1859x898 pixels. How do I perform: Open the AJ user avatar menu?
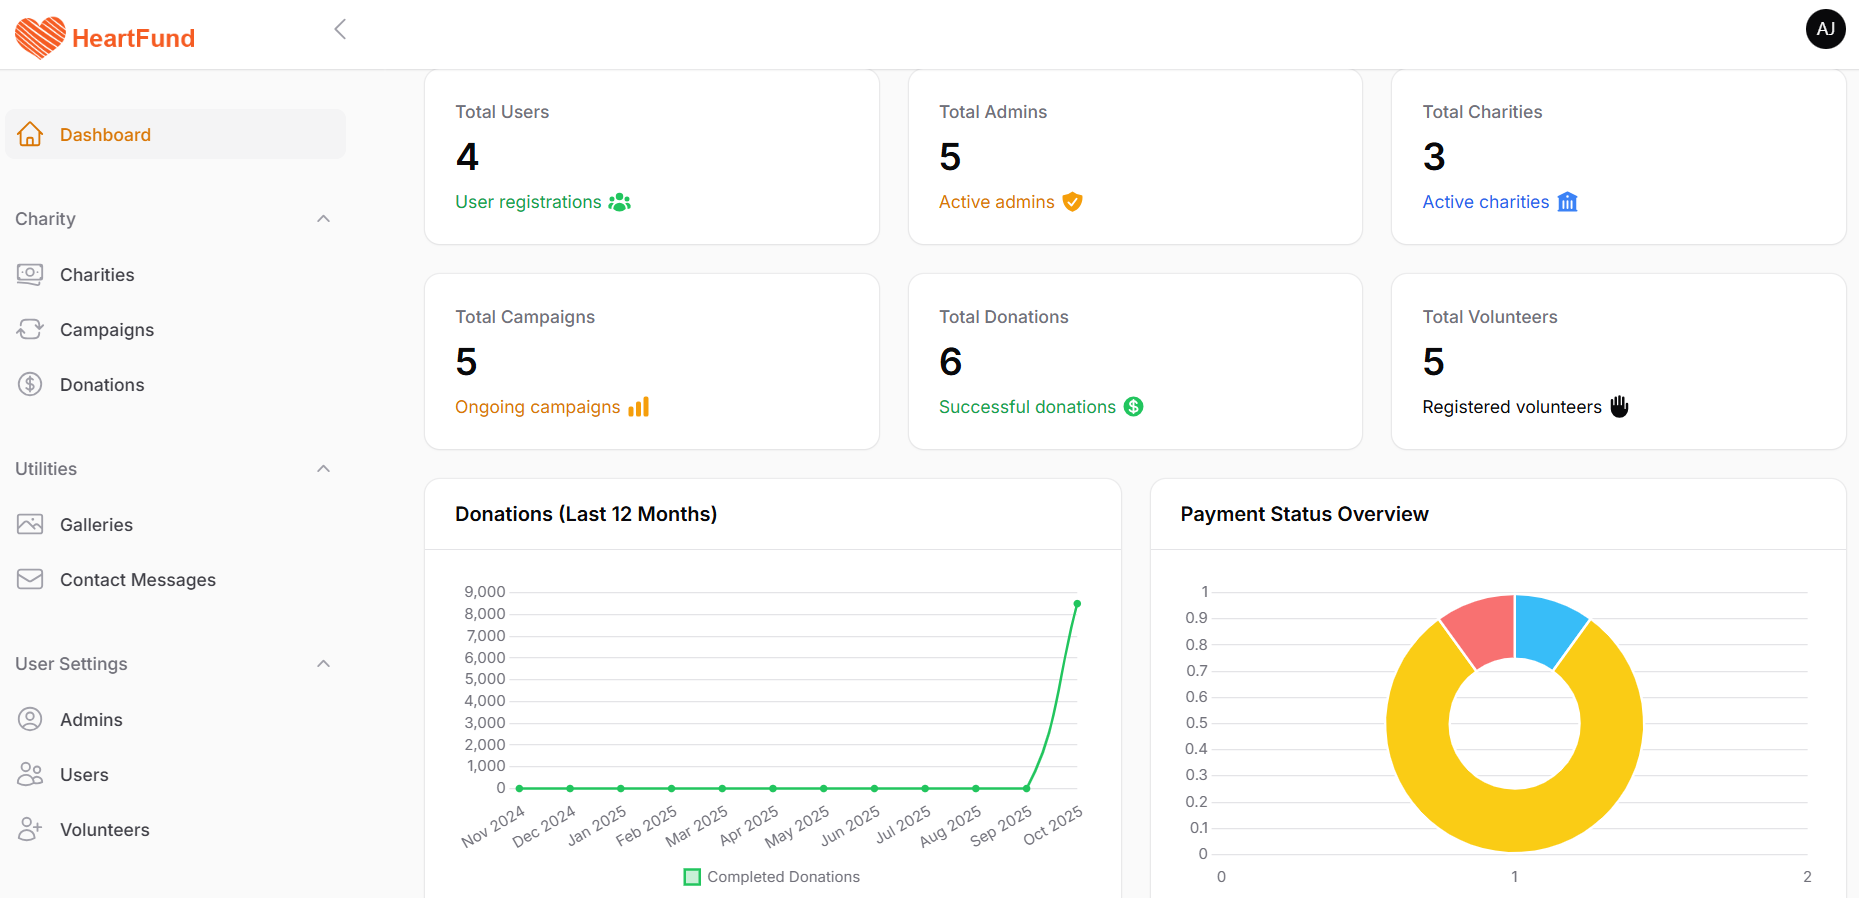(1825, 29)
